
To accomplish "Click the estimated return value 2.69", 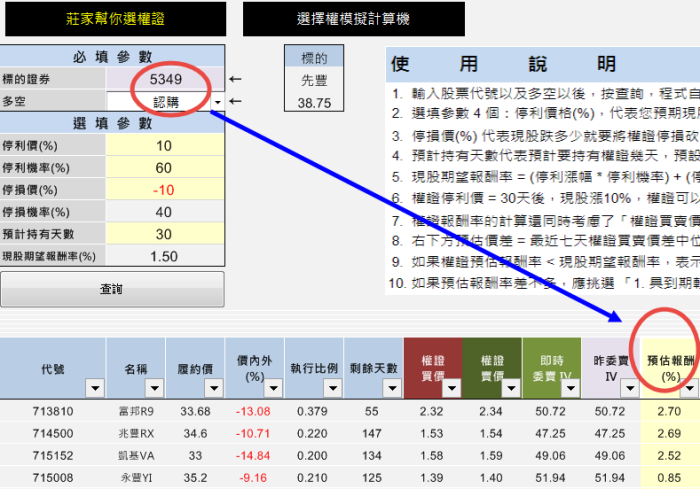I will (x=669, y=434).
